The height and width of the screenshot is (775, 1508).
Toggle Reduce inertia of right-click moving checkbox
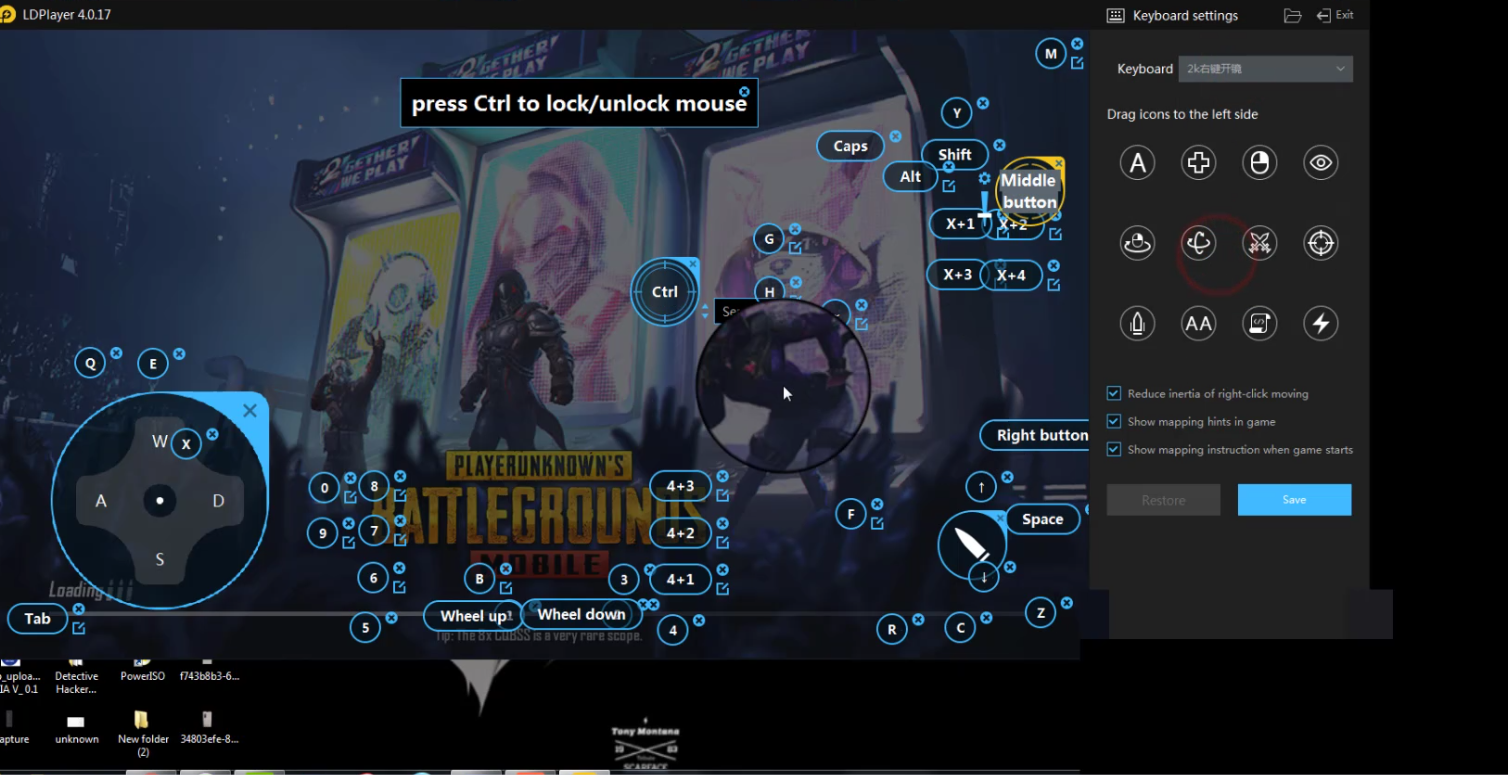coord(1114,393)
